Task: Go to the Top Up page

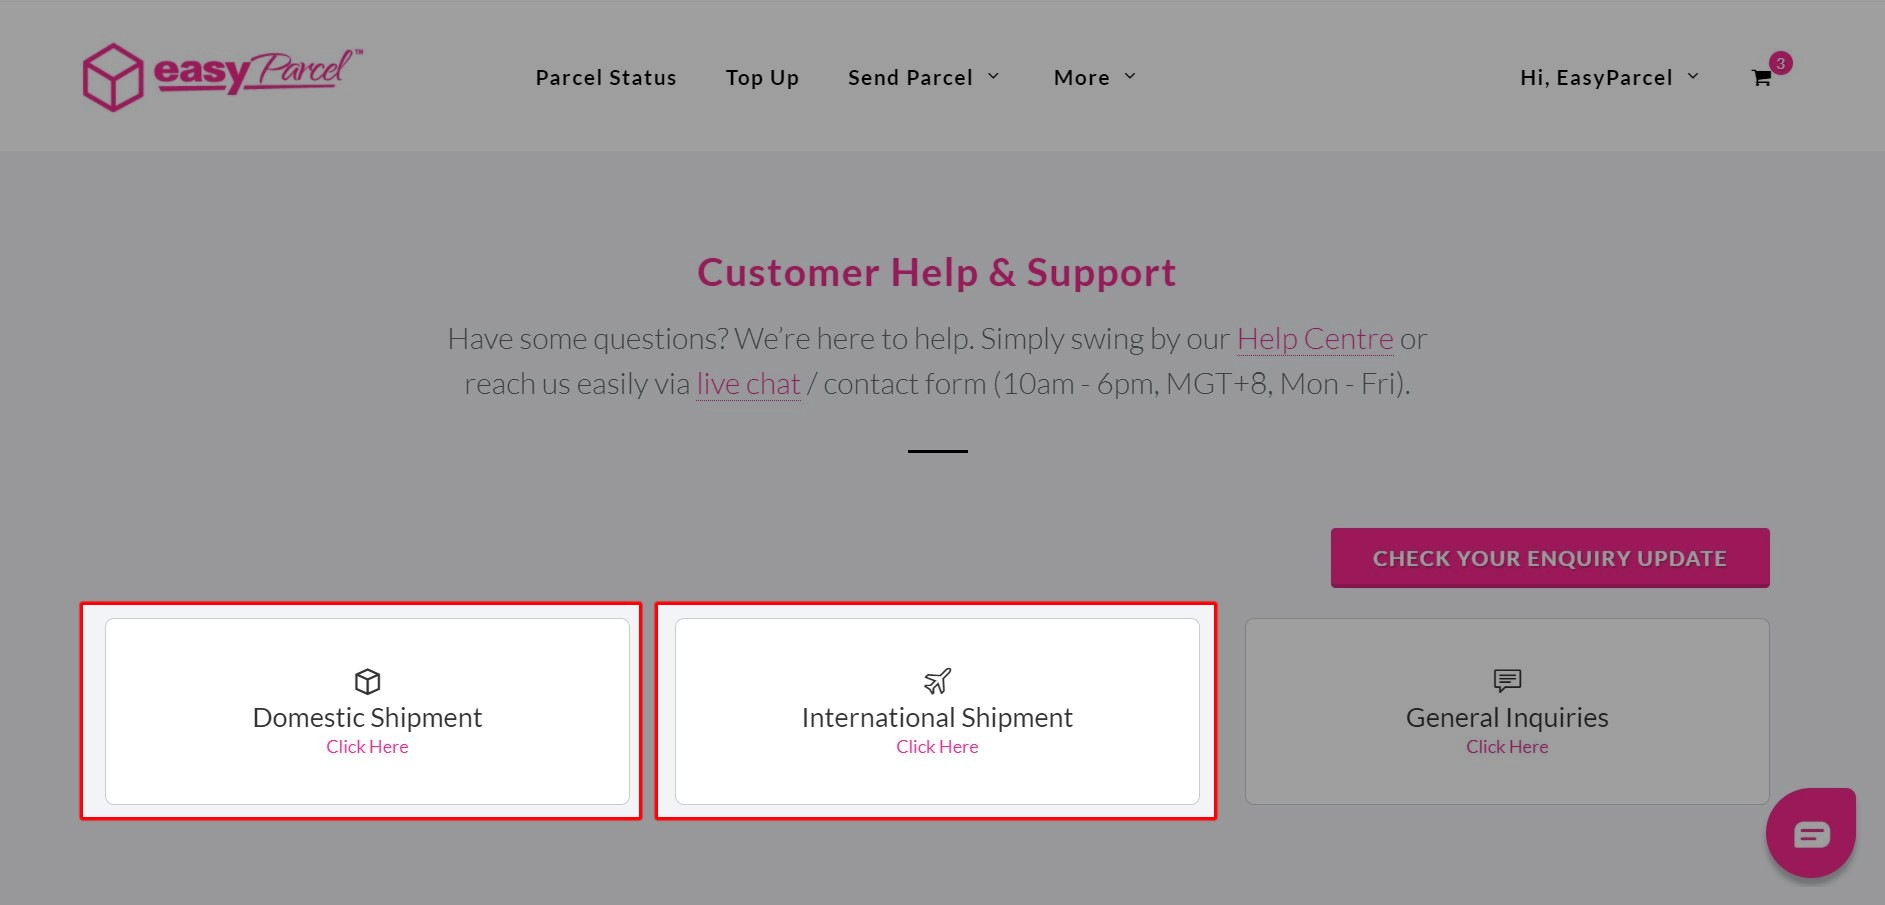Action: coord(762,77)
